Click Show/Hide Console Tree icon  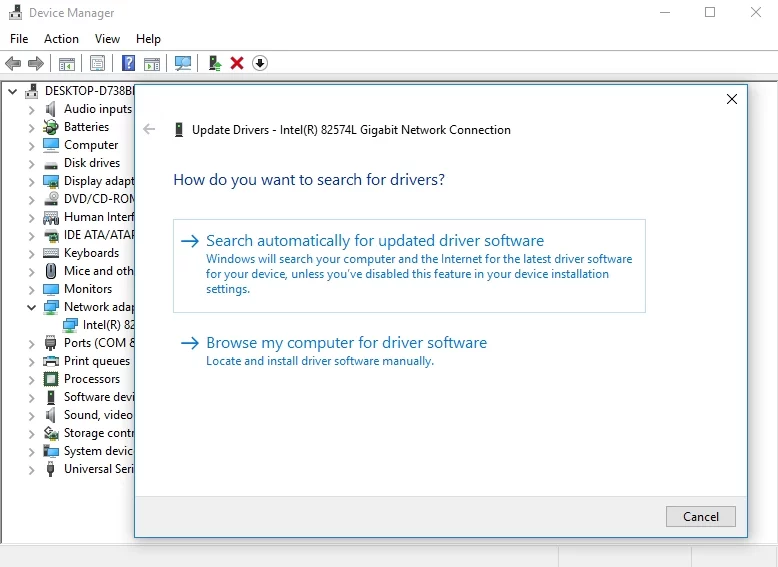coord(67,63)
